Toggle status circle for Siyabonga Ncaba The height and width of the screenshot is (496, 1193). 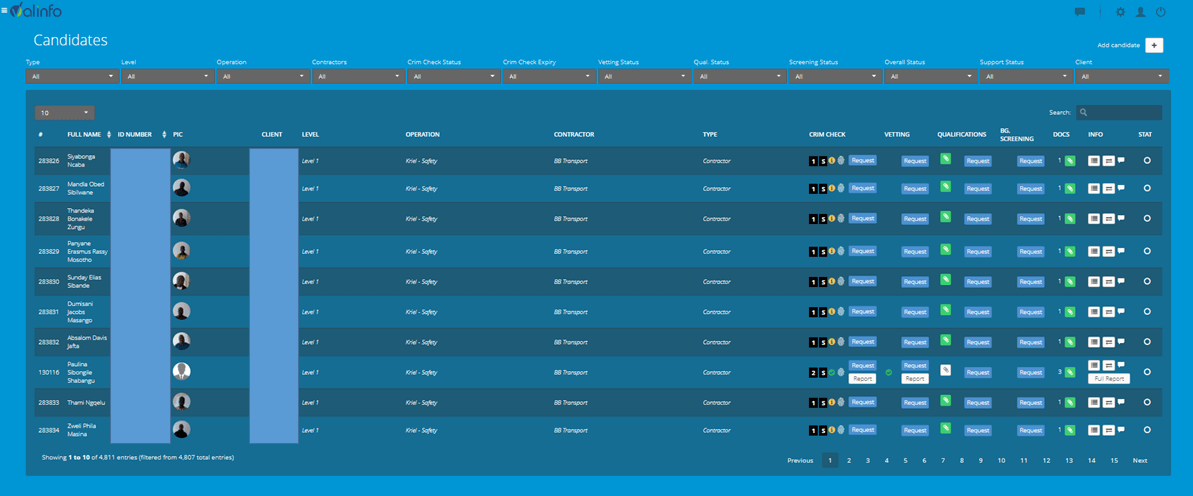click(1147, 160)
